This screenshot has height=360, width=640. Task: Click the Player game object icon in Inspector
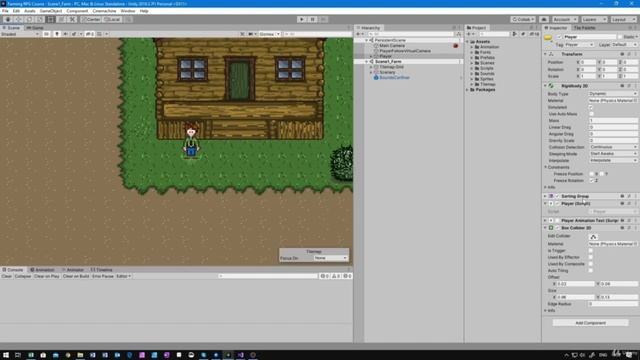point(548,38)
